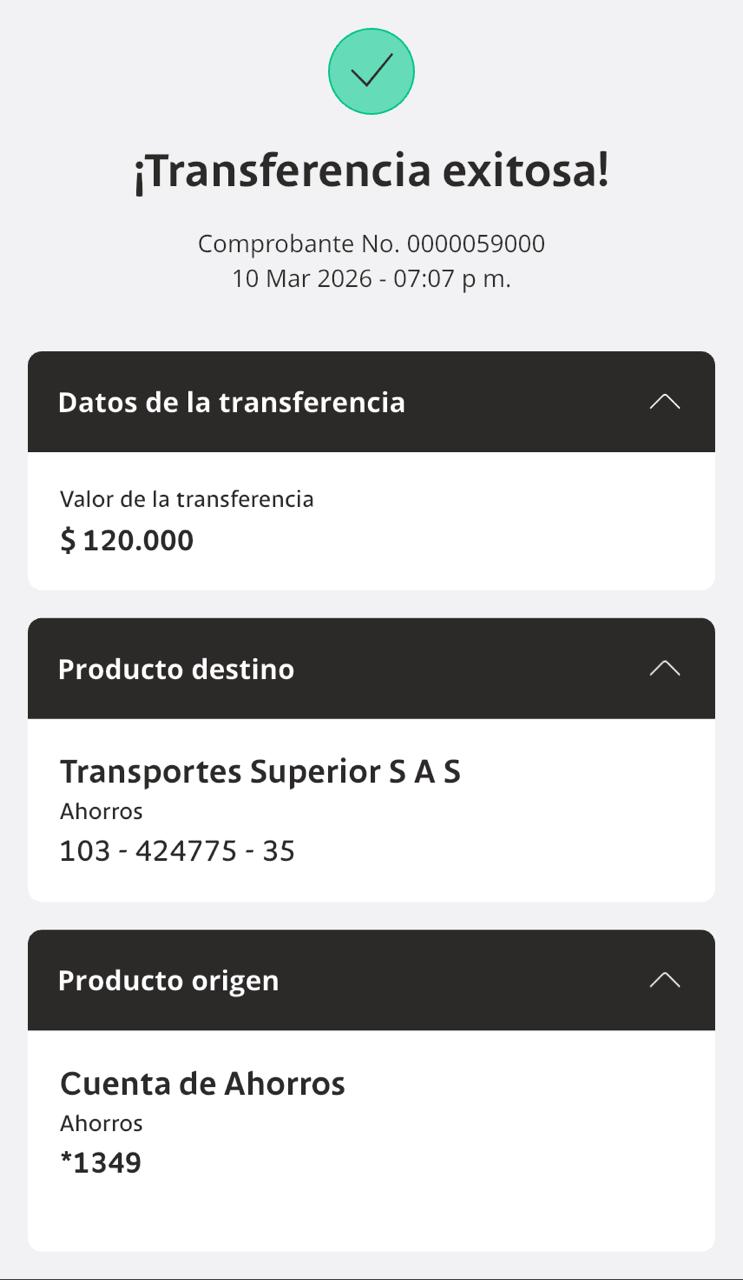Collapse the Producto destino chevron
This screenshot has height=1280, width=743.
point(664,669)
